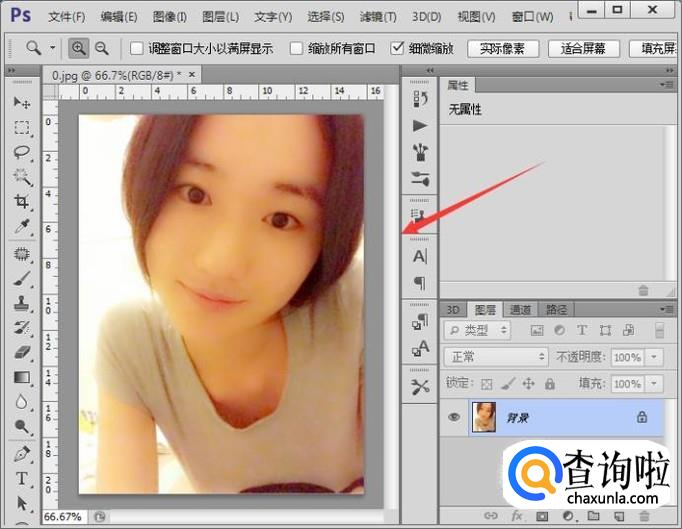Image resolution: width=682 pixels, height=529 pixels.
Task: Open the Character panel icon
Action: pos(419,256)
